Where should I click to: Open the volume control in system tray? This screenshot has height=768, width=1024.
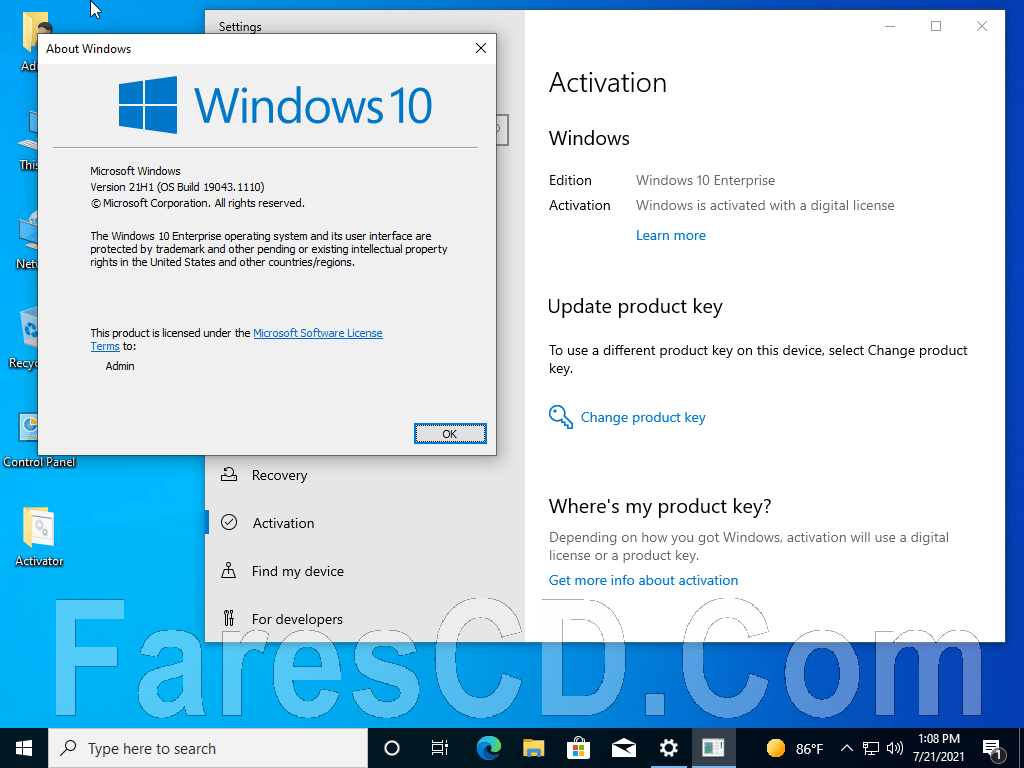(895, 748)
